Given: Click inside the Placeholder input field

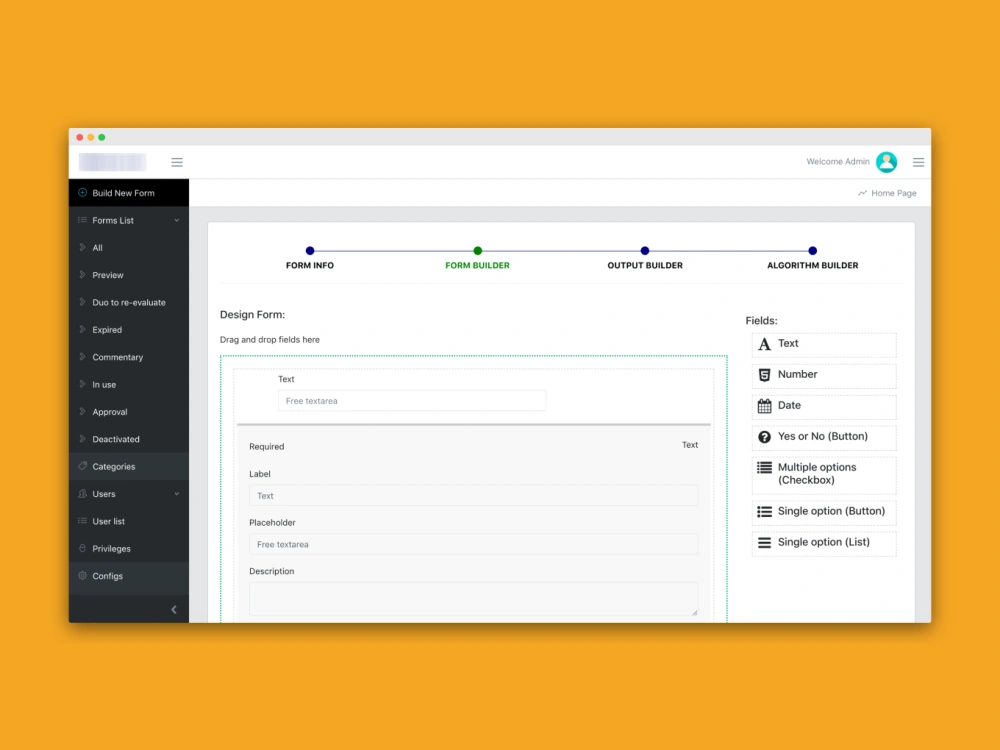Looking at the screenshot, I should pos(473,543).
